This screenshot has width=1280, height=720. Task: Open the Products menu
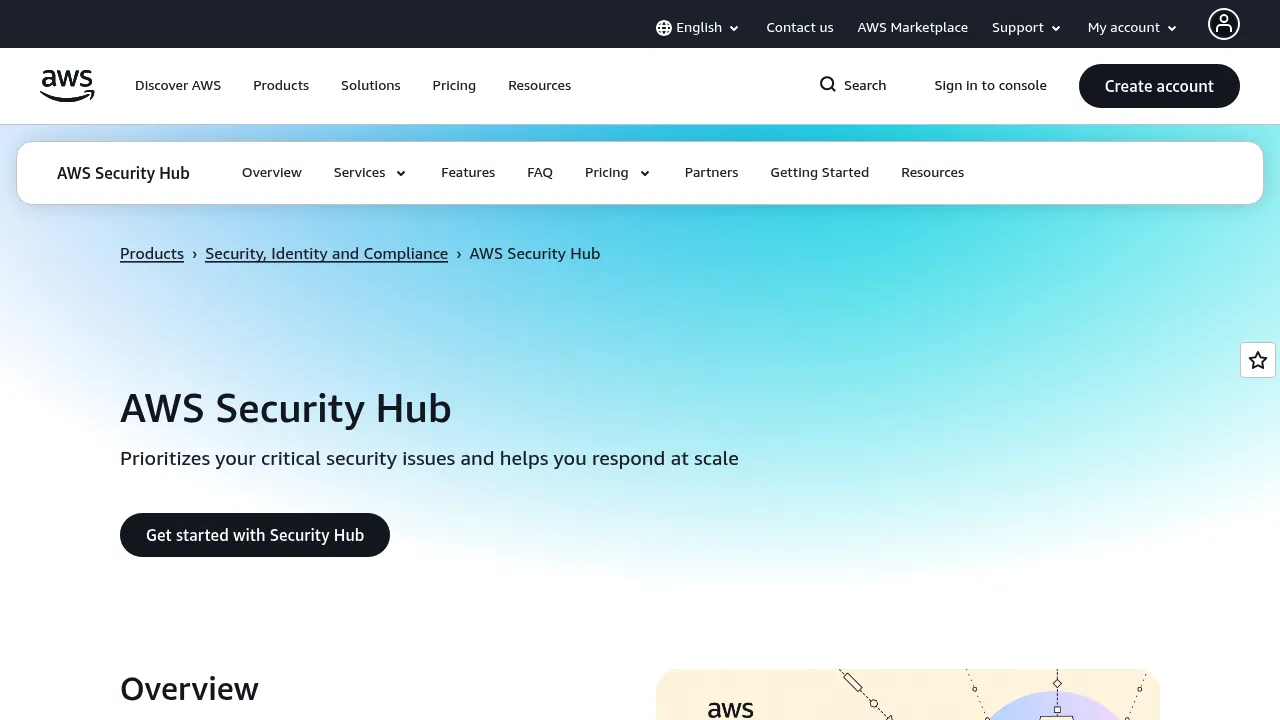[281, 86]
